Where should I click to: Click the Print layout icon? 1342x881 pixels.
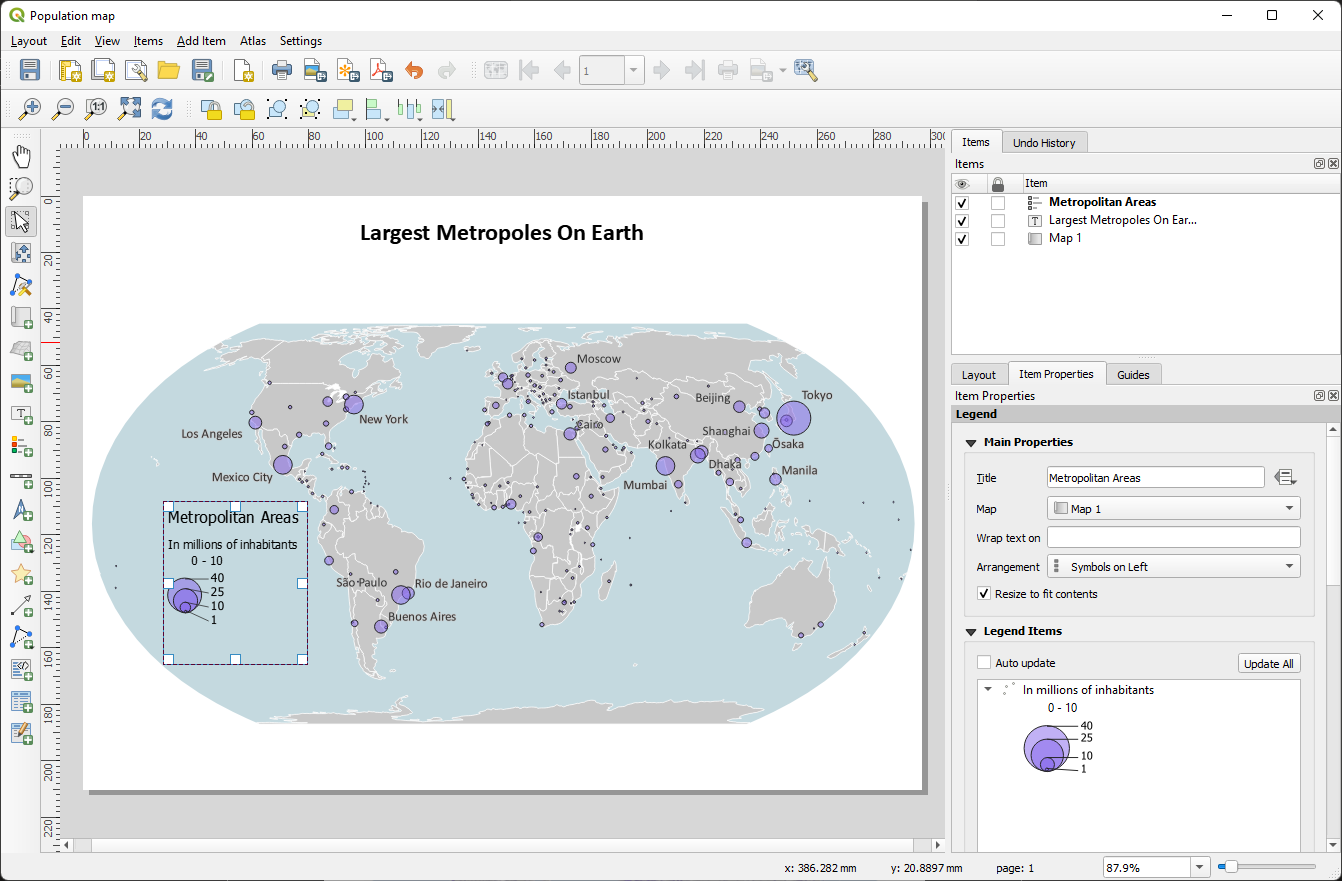(282, 70)
